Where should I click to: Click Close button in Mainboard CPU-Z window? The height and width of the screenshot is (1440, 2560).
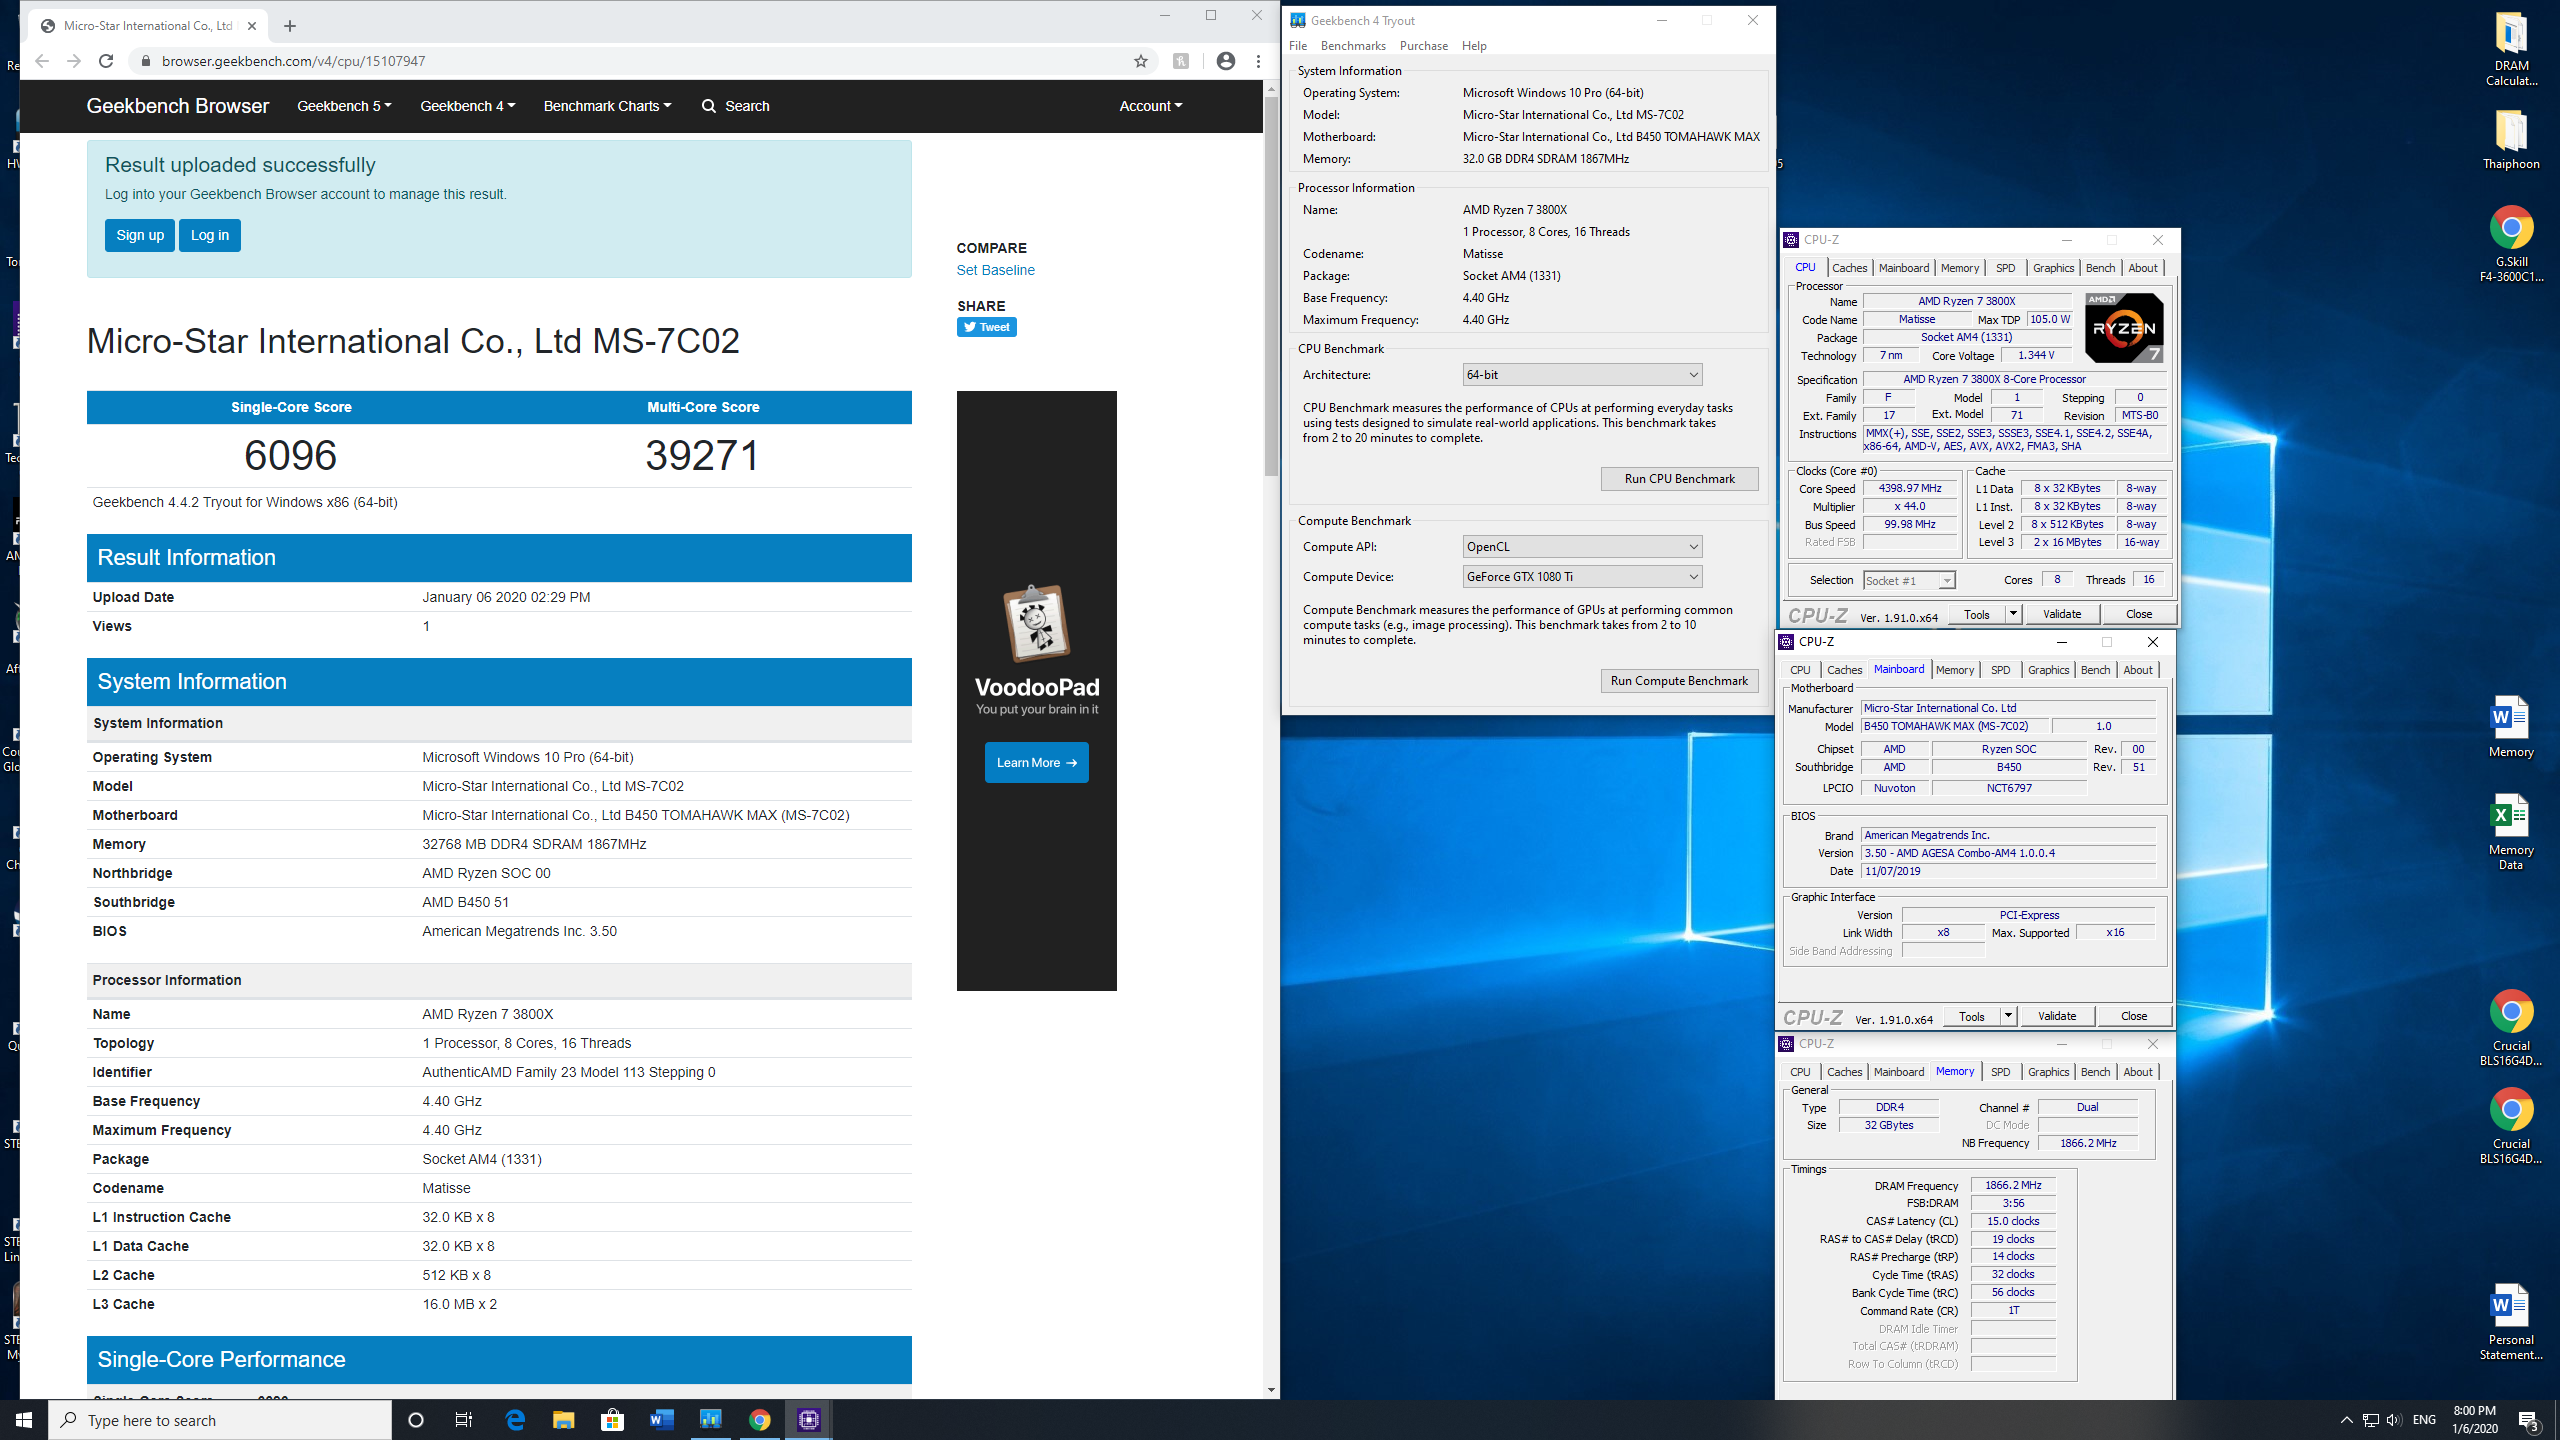pyautogui.click(x=2133, y=1016)
